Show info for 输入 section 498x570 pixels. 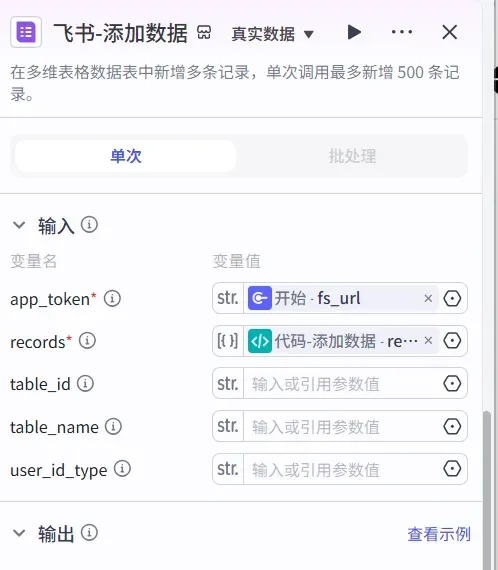(x=89, y=225)
